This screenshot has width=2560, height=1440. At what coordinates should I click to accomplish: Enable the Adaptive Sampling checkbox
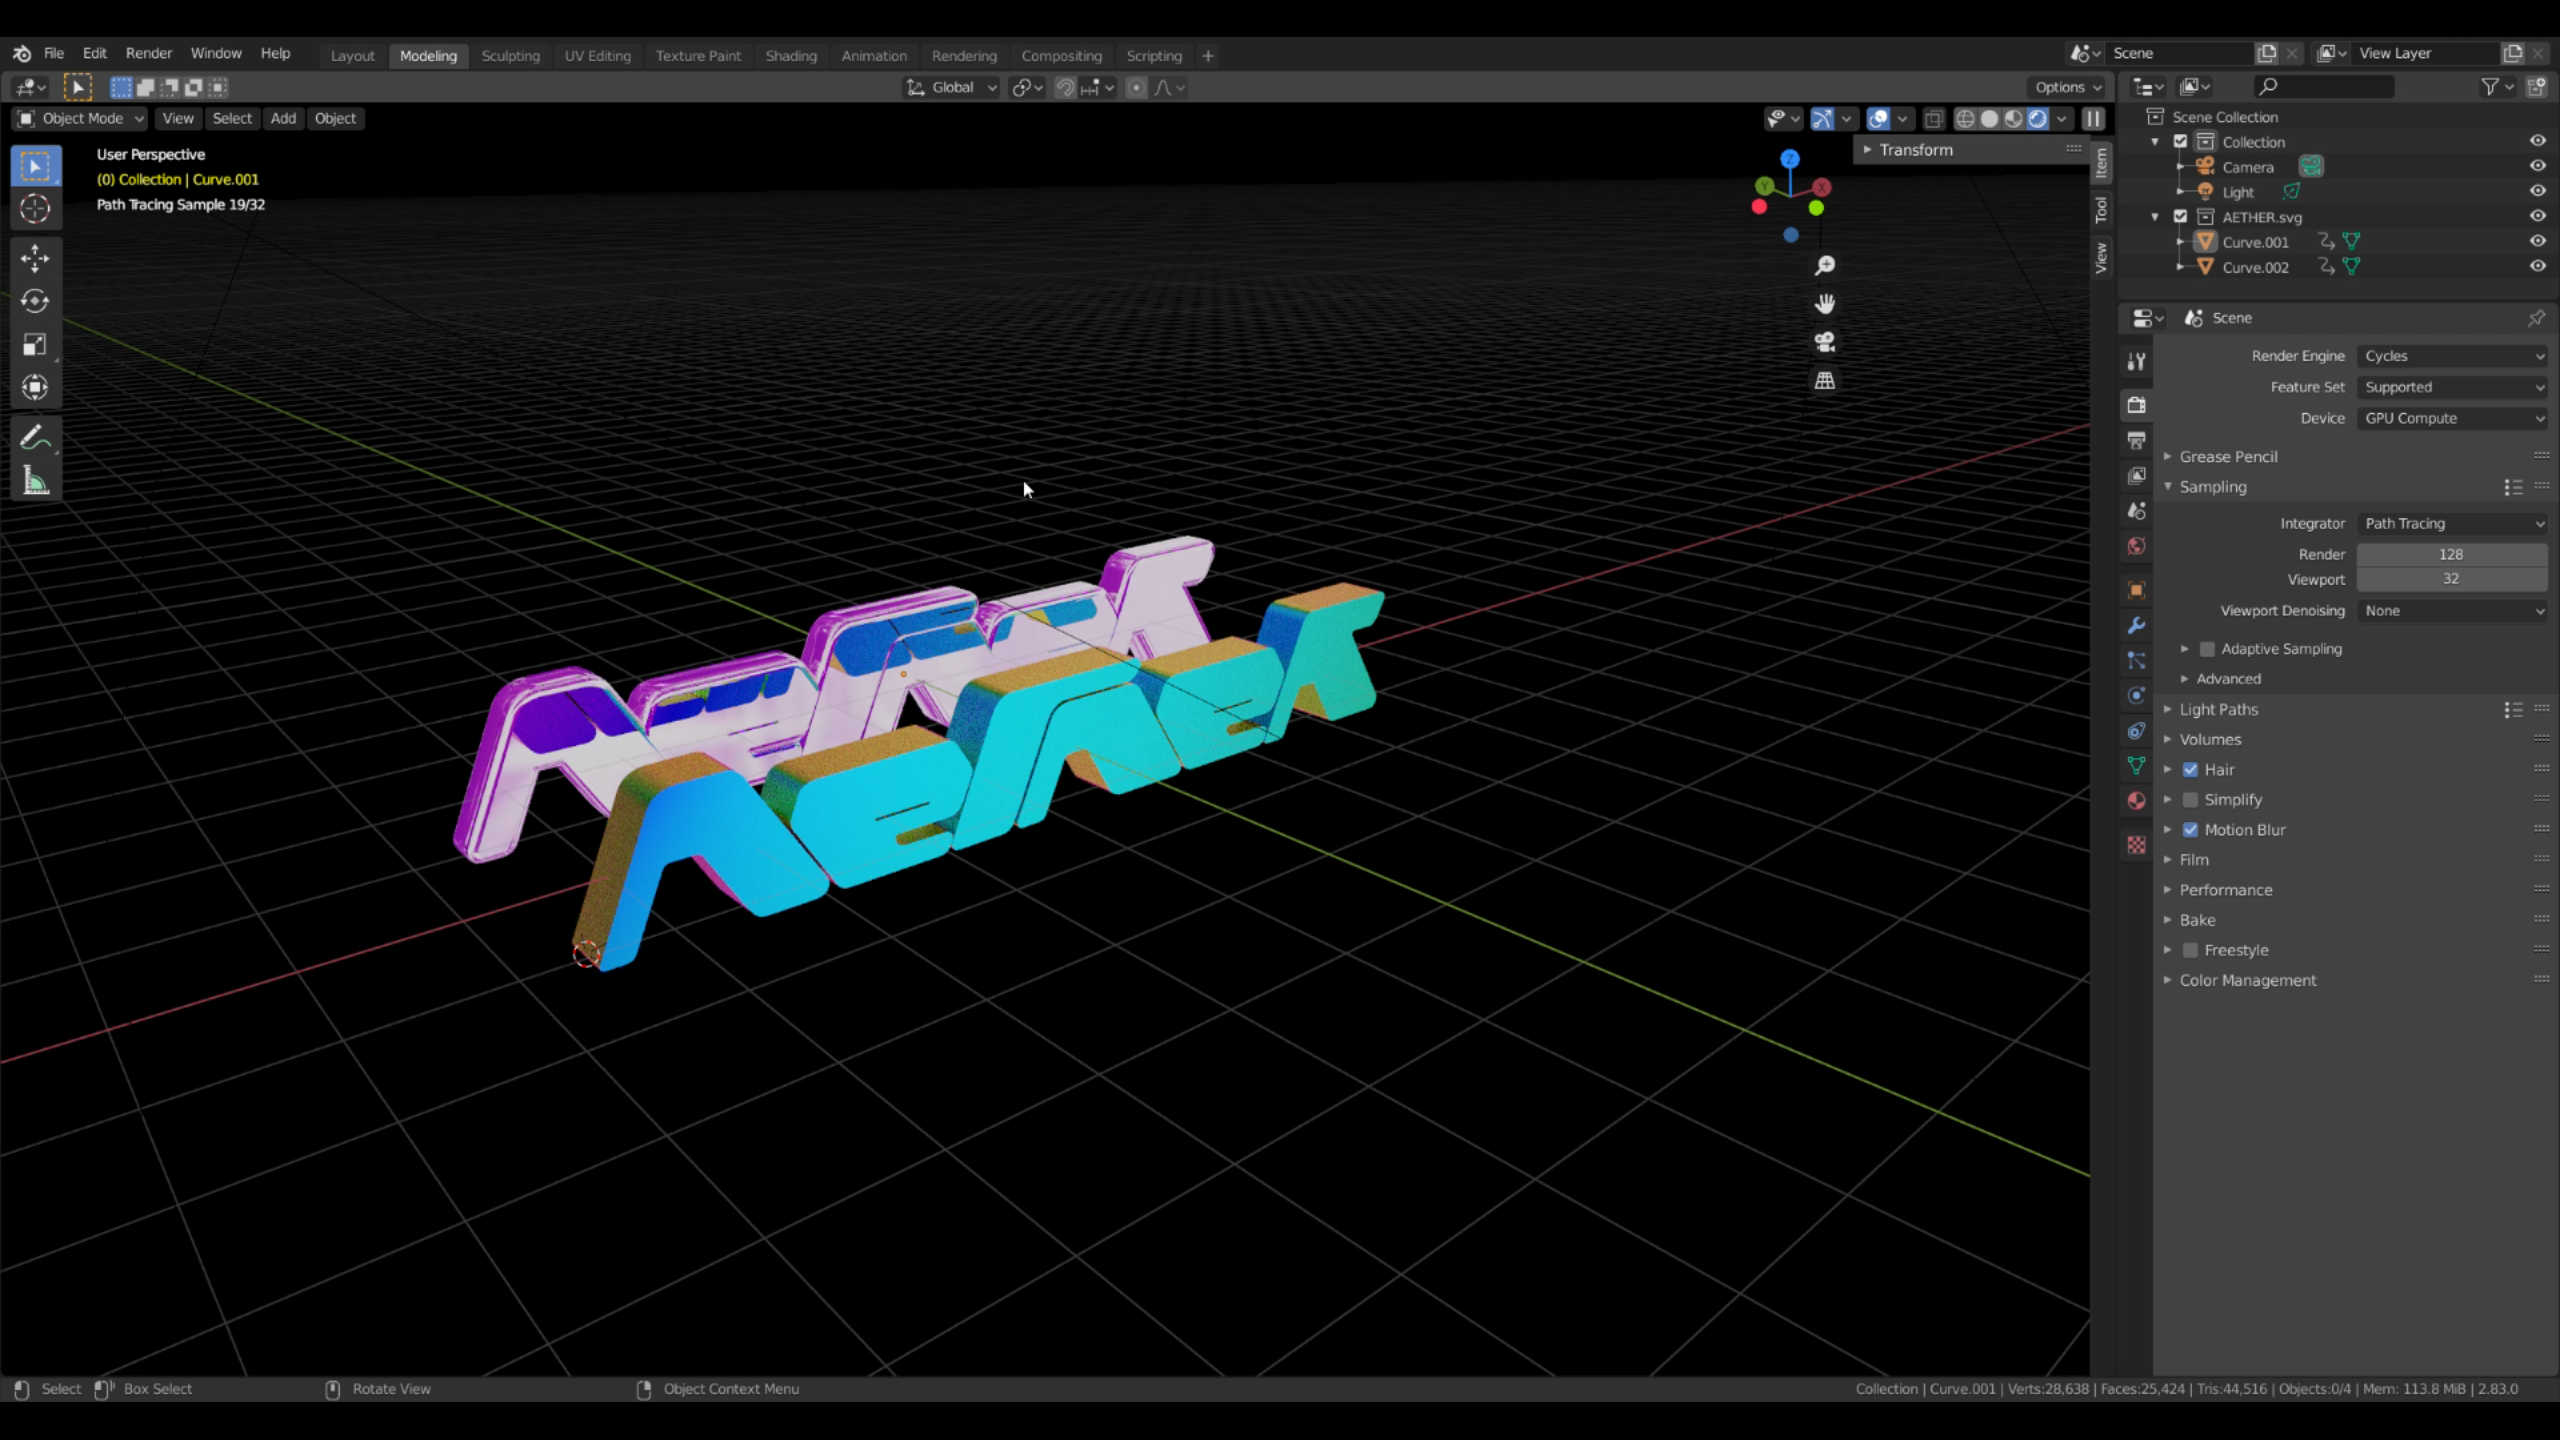tap(2207, 649)
